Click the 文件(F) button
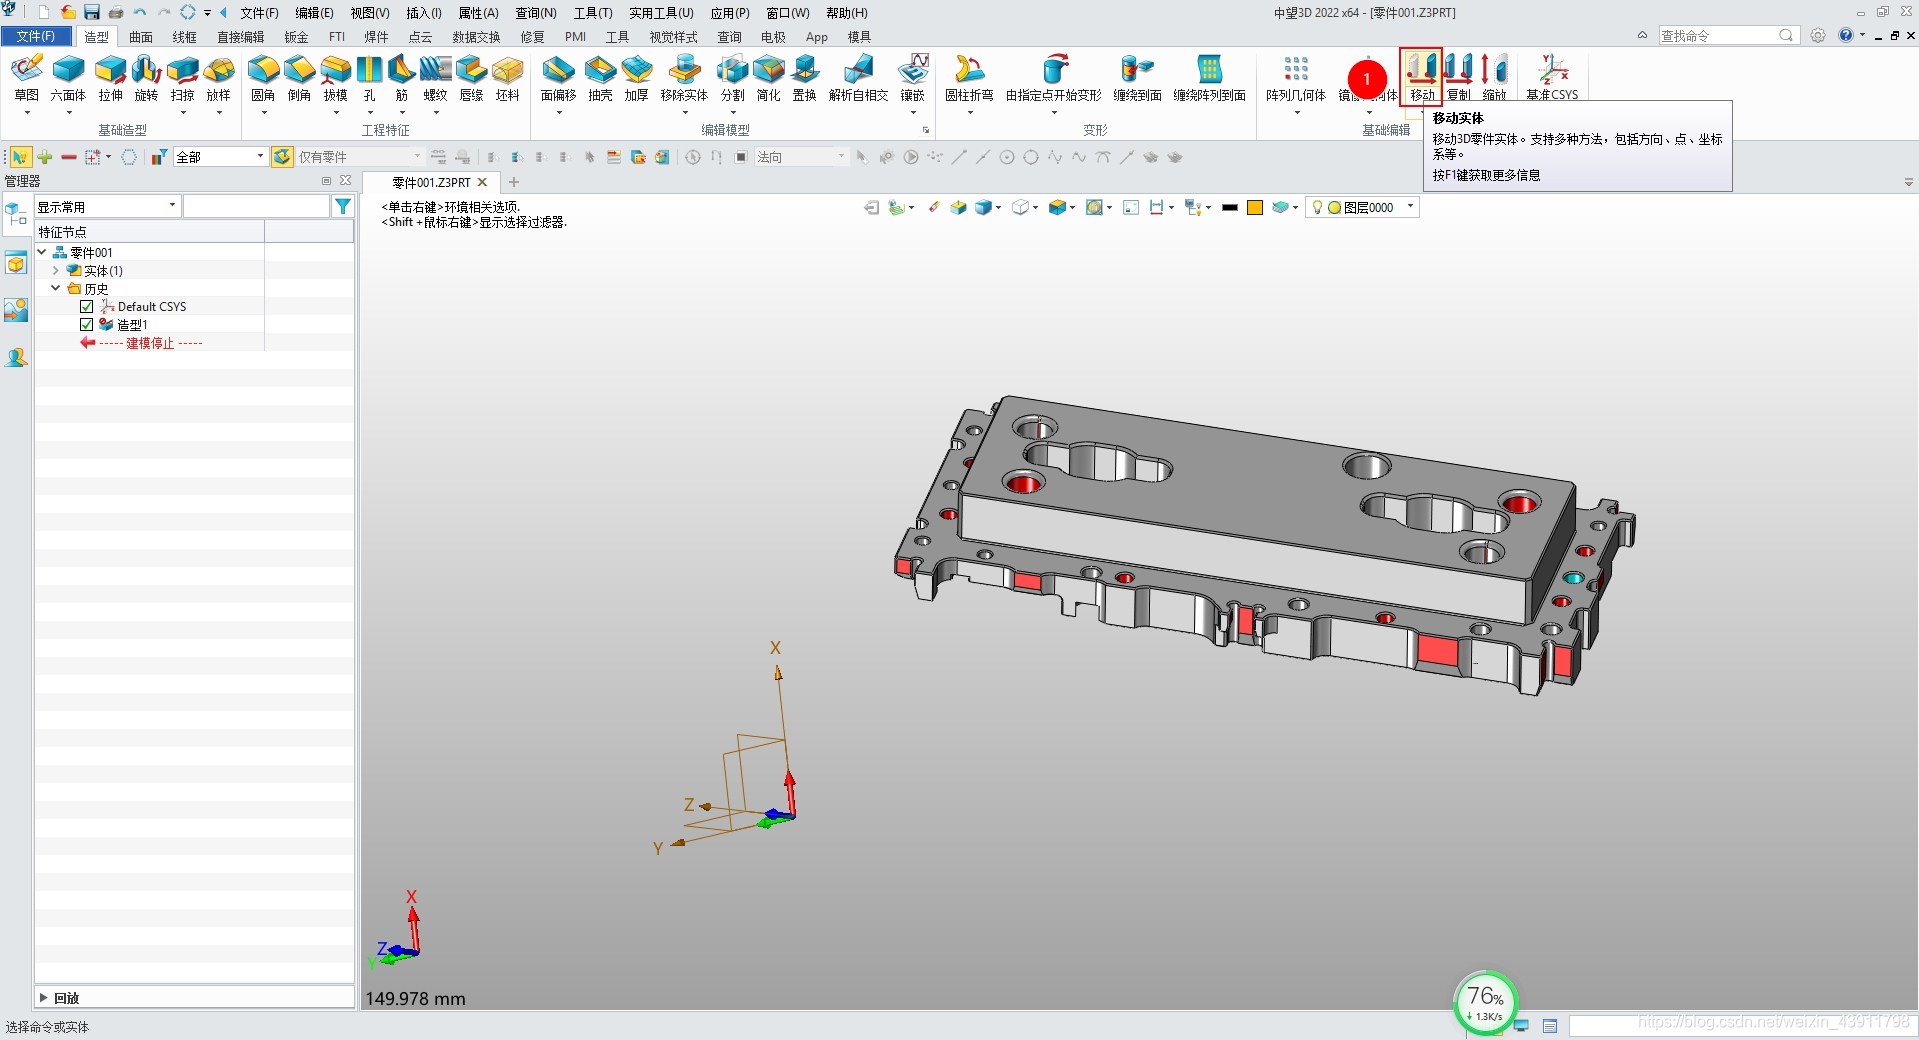Image resolution: width=1919 pixels, height=1040 pixels. (x=36, y=36)
